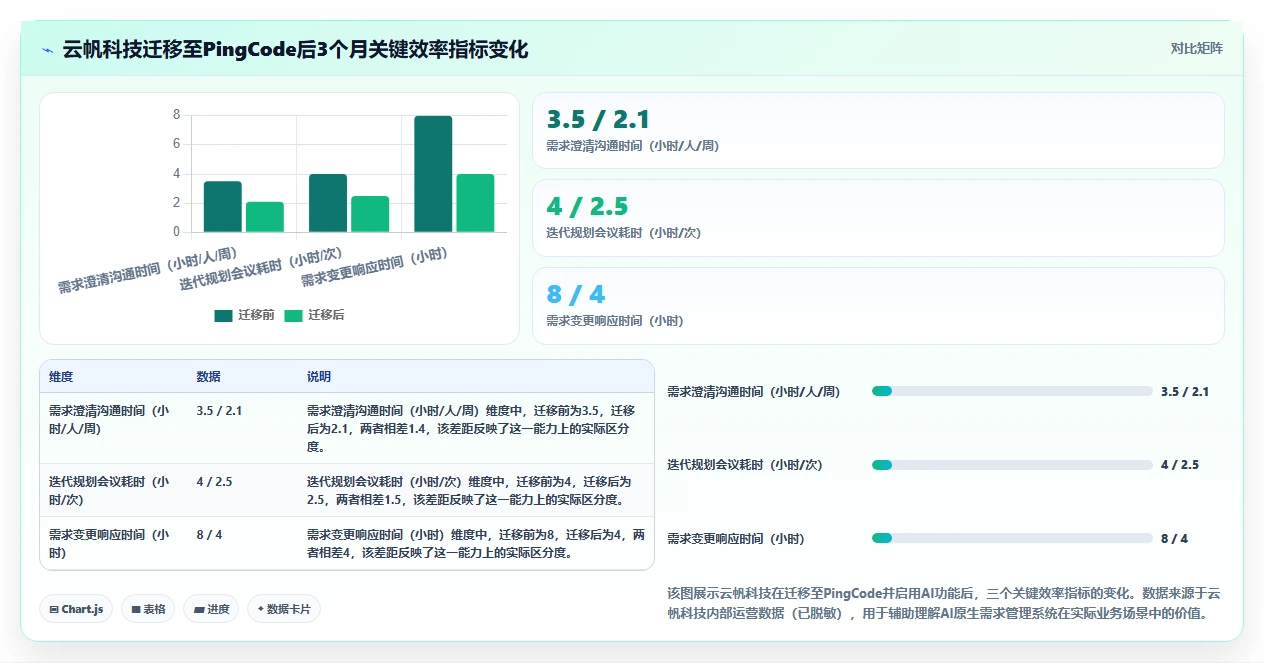
Task: Click description mentioning 两者相差4
Action: click(x=476, y=543)
